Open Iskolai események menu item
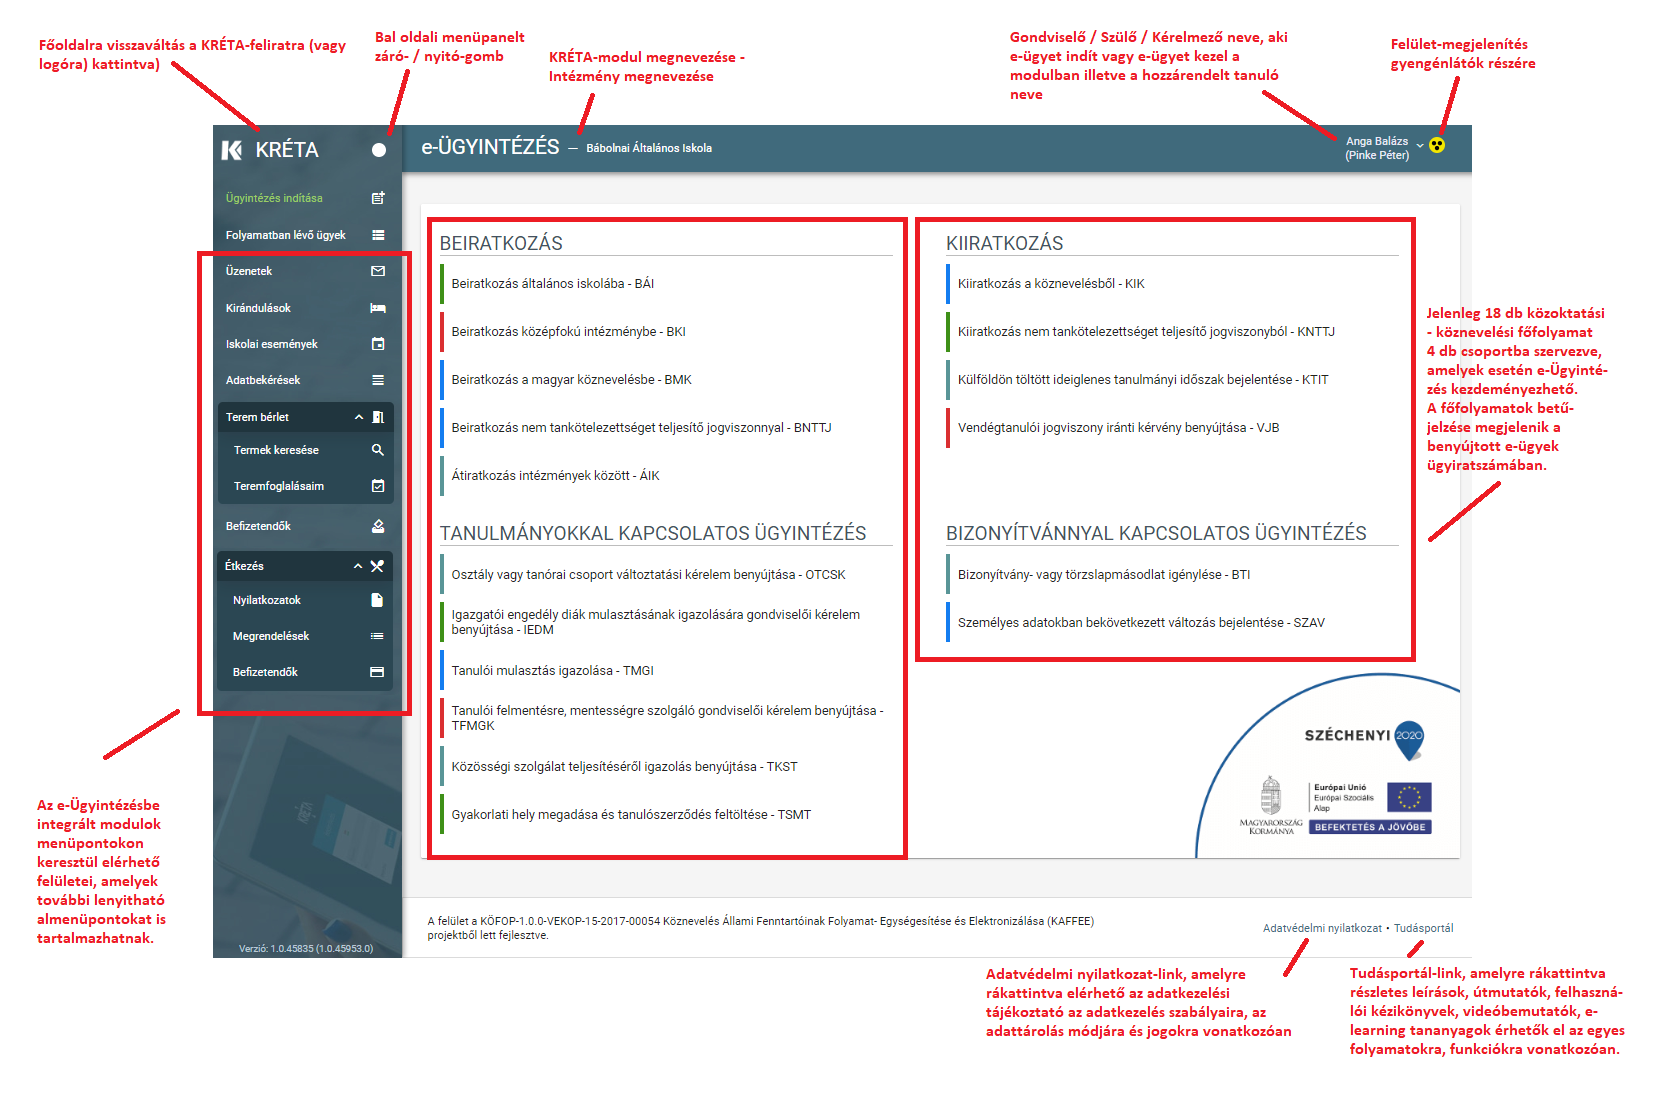Screen dimensions: 1672x1096 click(271, 344)
